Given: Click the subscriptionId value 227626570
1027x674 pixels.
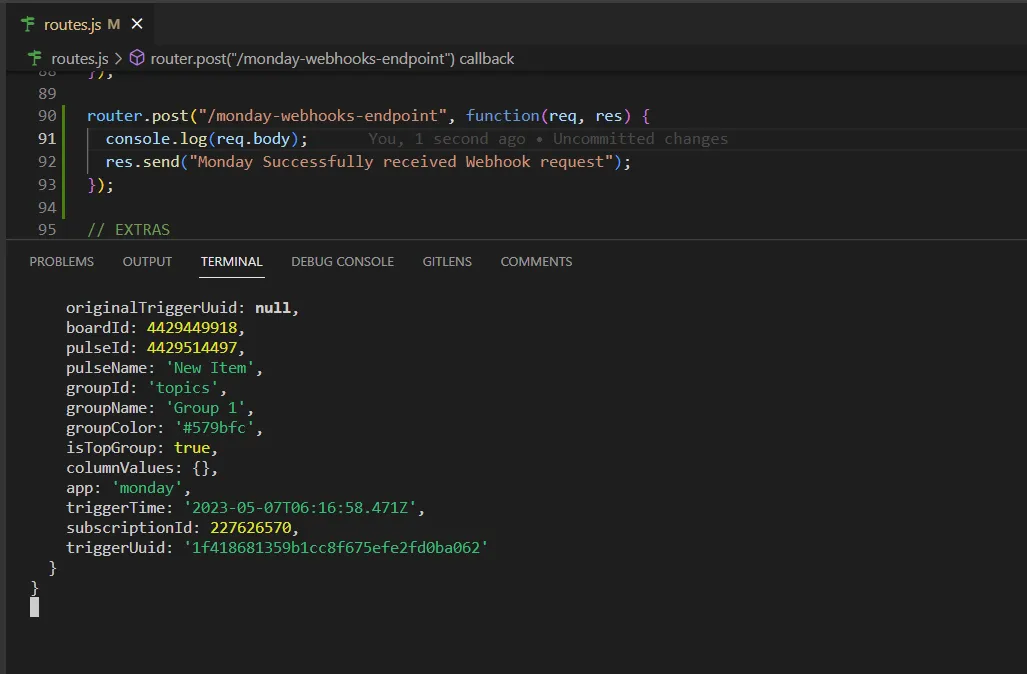Looking at the screenshot, I should coord(250,528).
